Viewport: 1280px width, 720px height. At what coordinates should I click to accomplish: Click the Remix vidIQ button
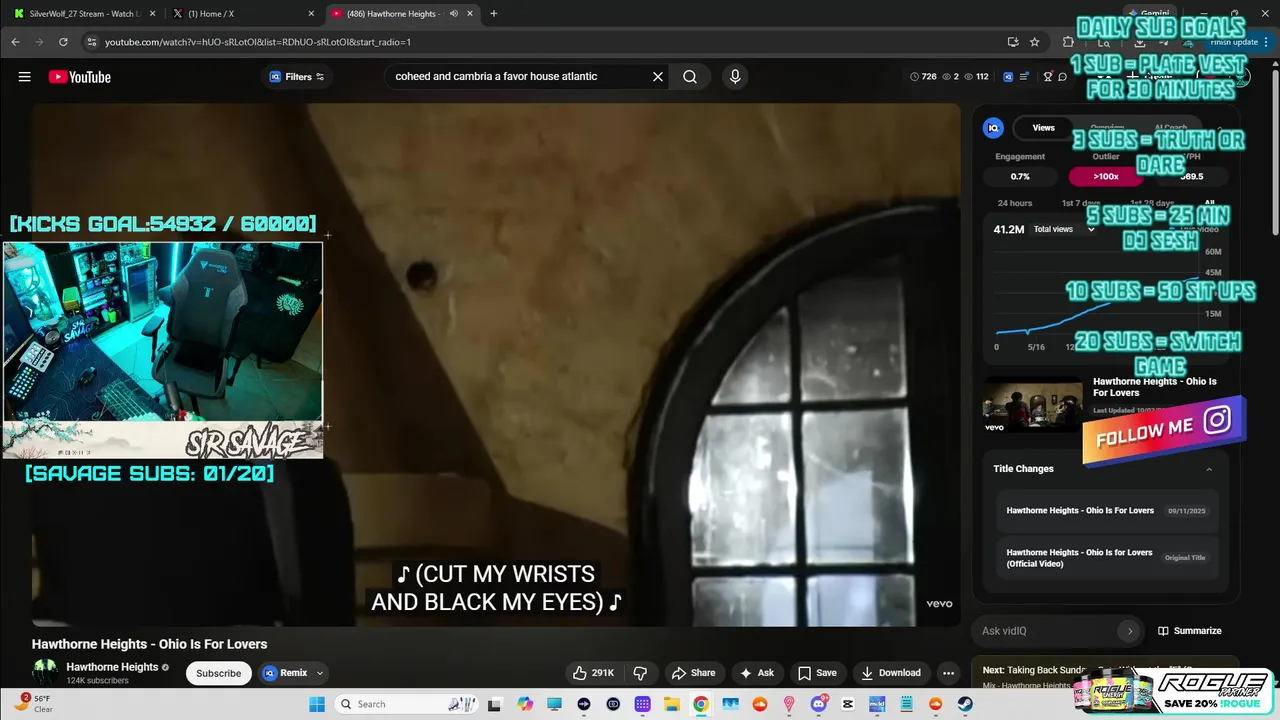285,673
